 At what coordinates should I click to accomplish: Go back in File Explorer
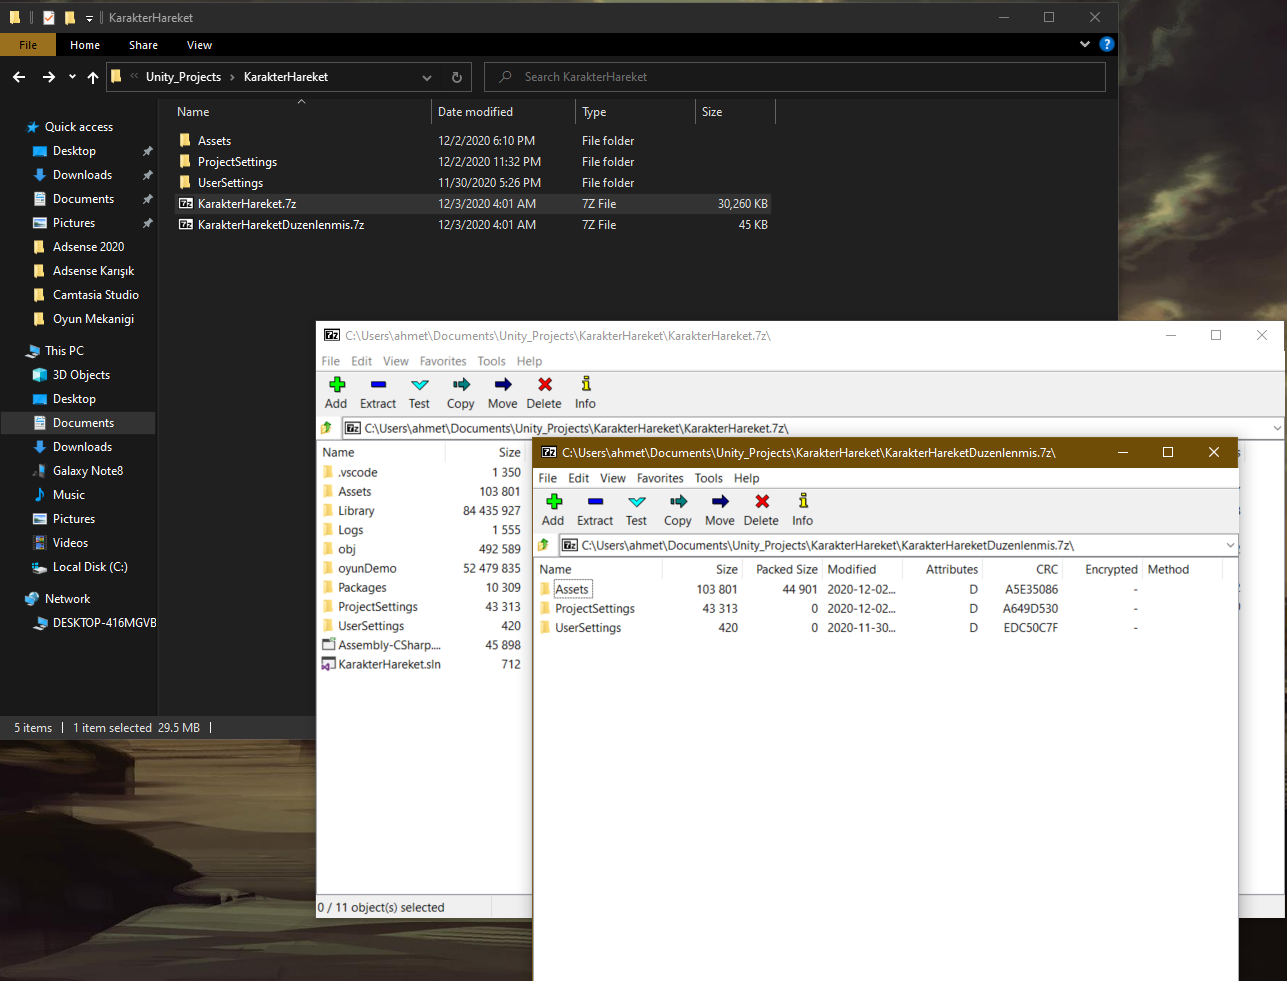[19, 77]
